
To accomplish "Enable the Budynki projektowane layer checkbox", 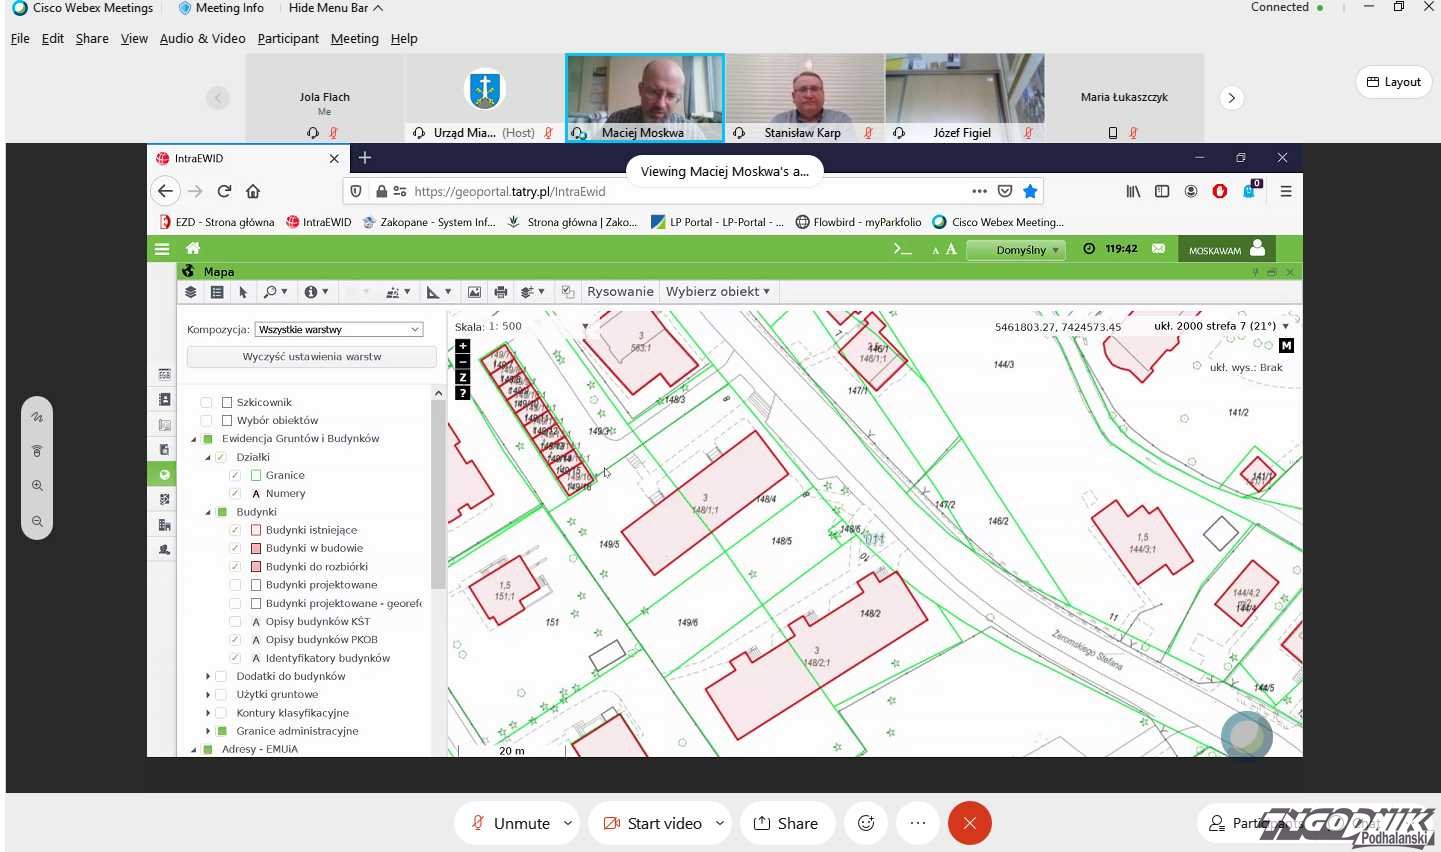I will click(235, 585).
